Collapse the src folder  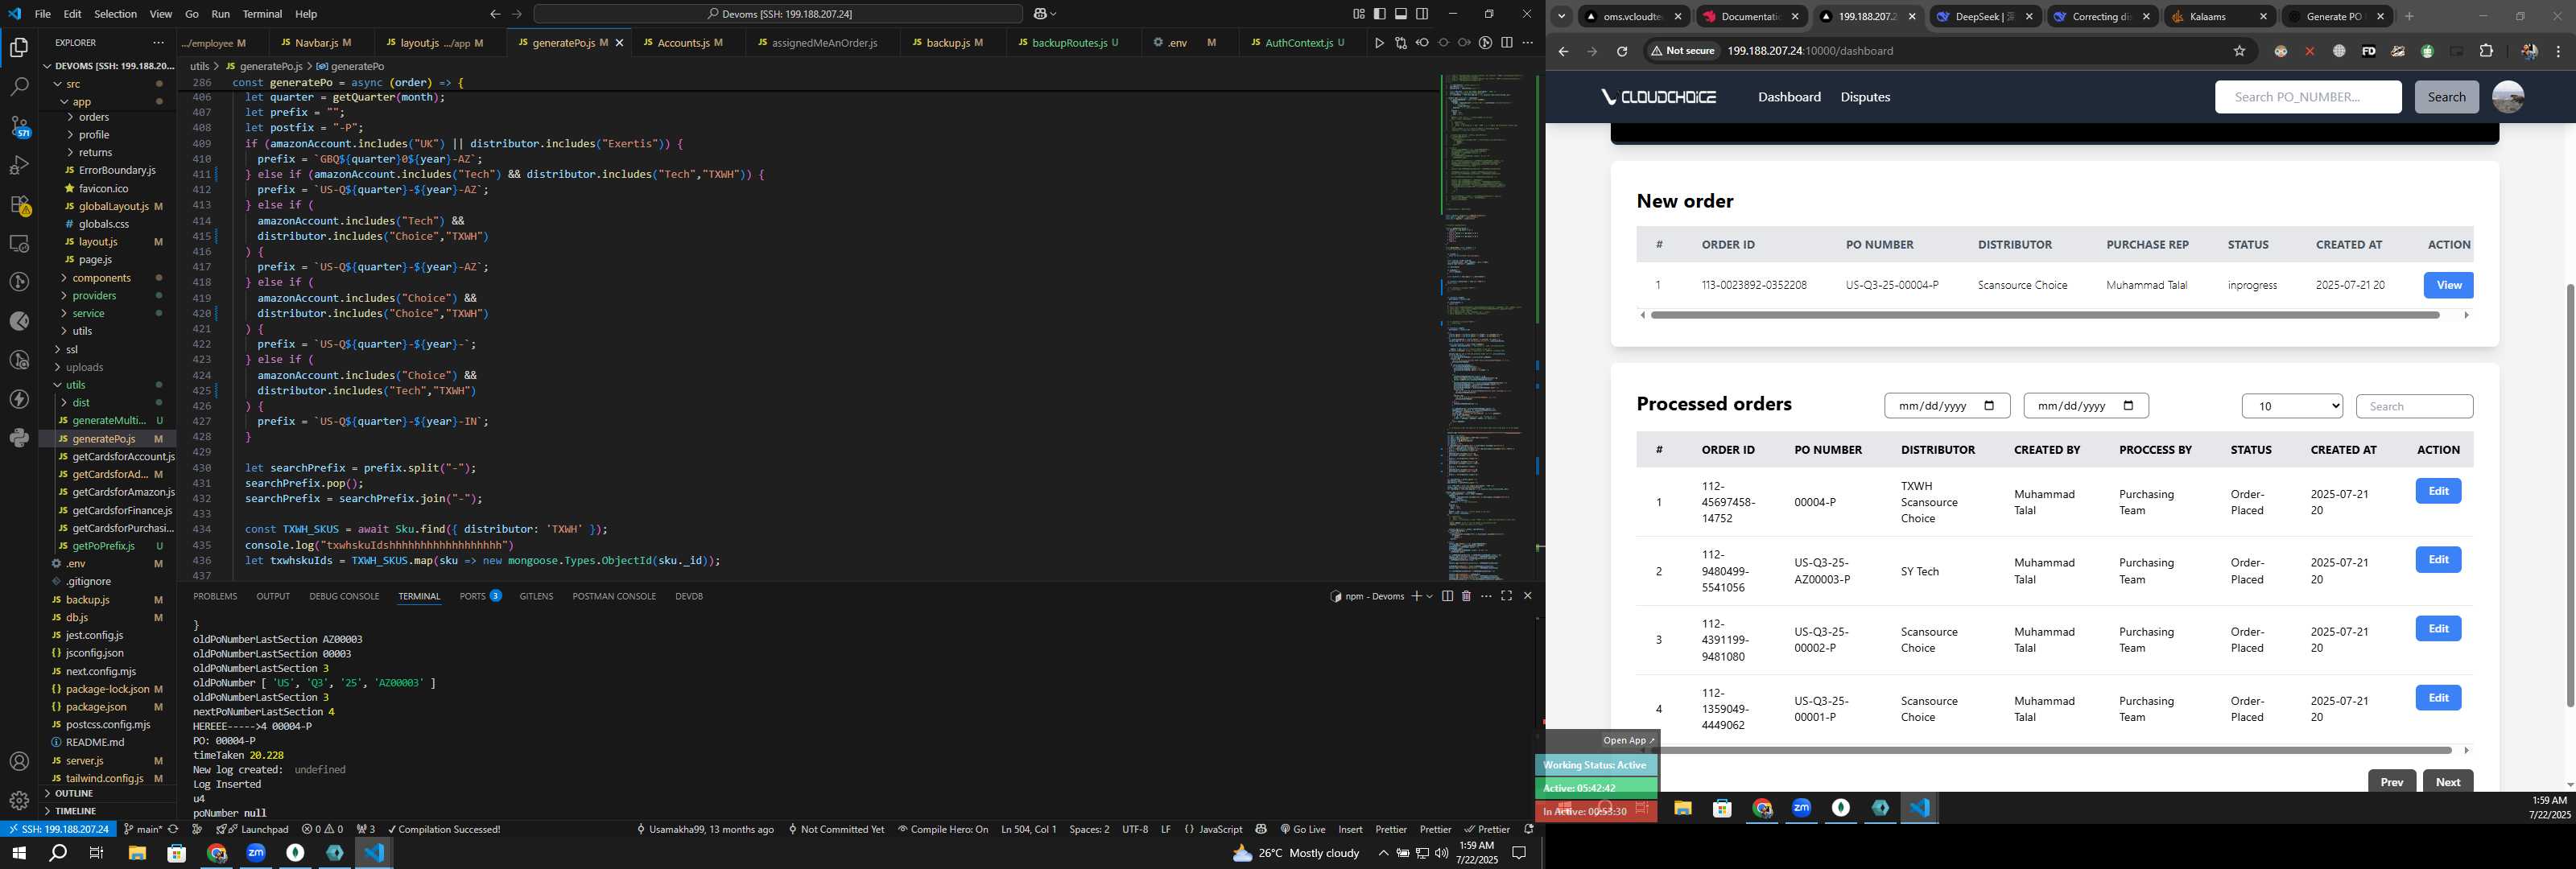72,84
